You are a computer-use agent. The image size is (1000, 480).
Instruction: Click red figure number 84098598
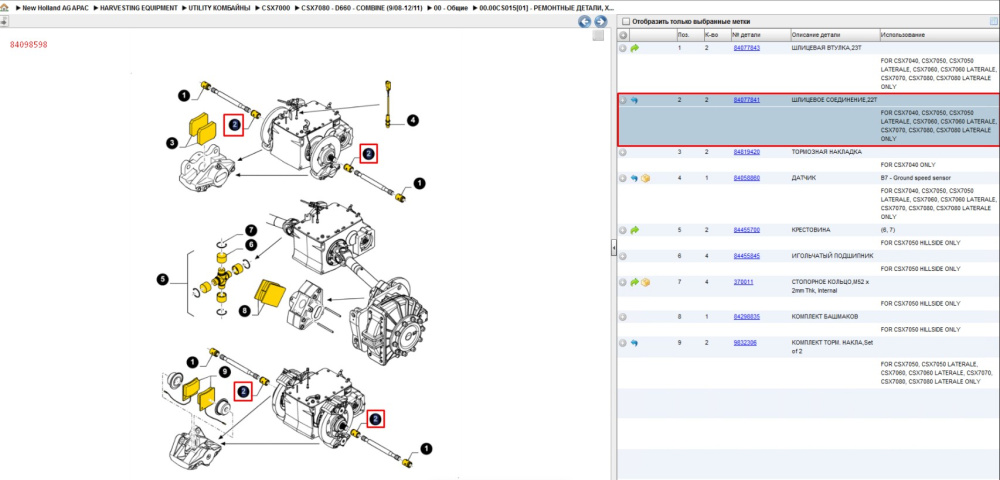click(29, 45)
